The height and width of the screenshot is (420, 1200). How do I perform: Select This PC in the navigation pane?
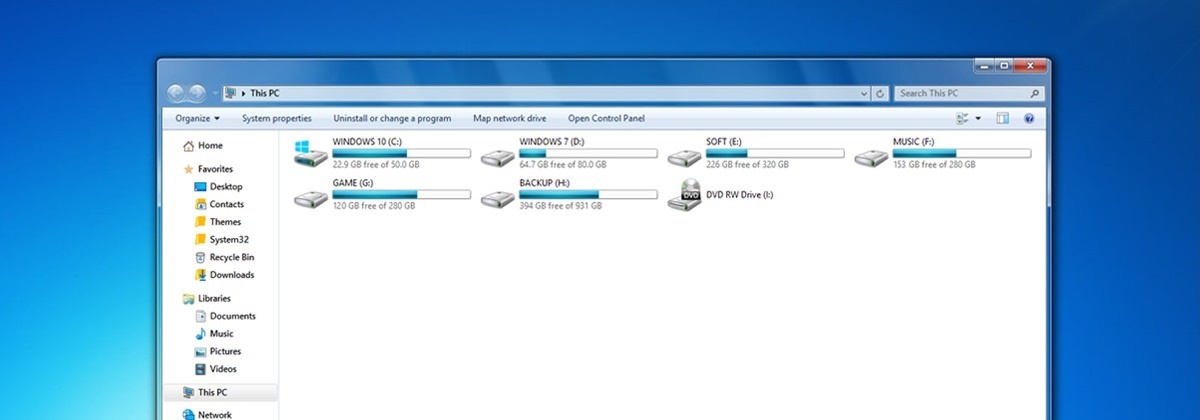tap(221, 393)
